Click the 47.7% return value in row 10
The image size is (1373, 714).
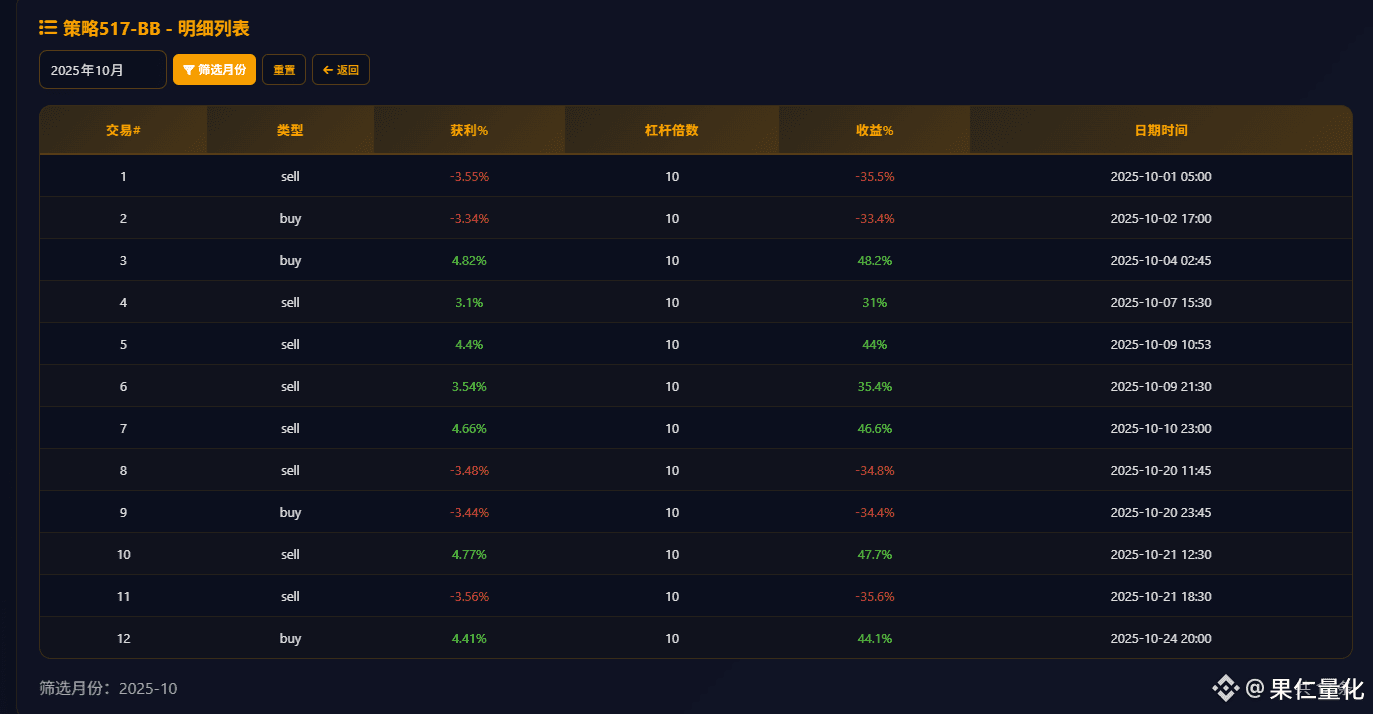click(x=874, y=555)
